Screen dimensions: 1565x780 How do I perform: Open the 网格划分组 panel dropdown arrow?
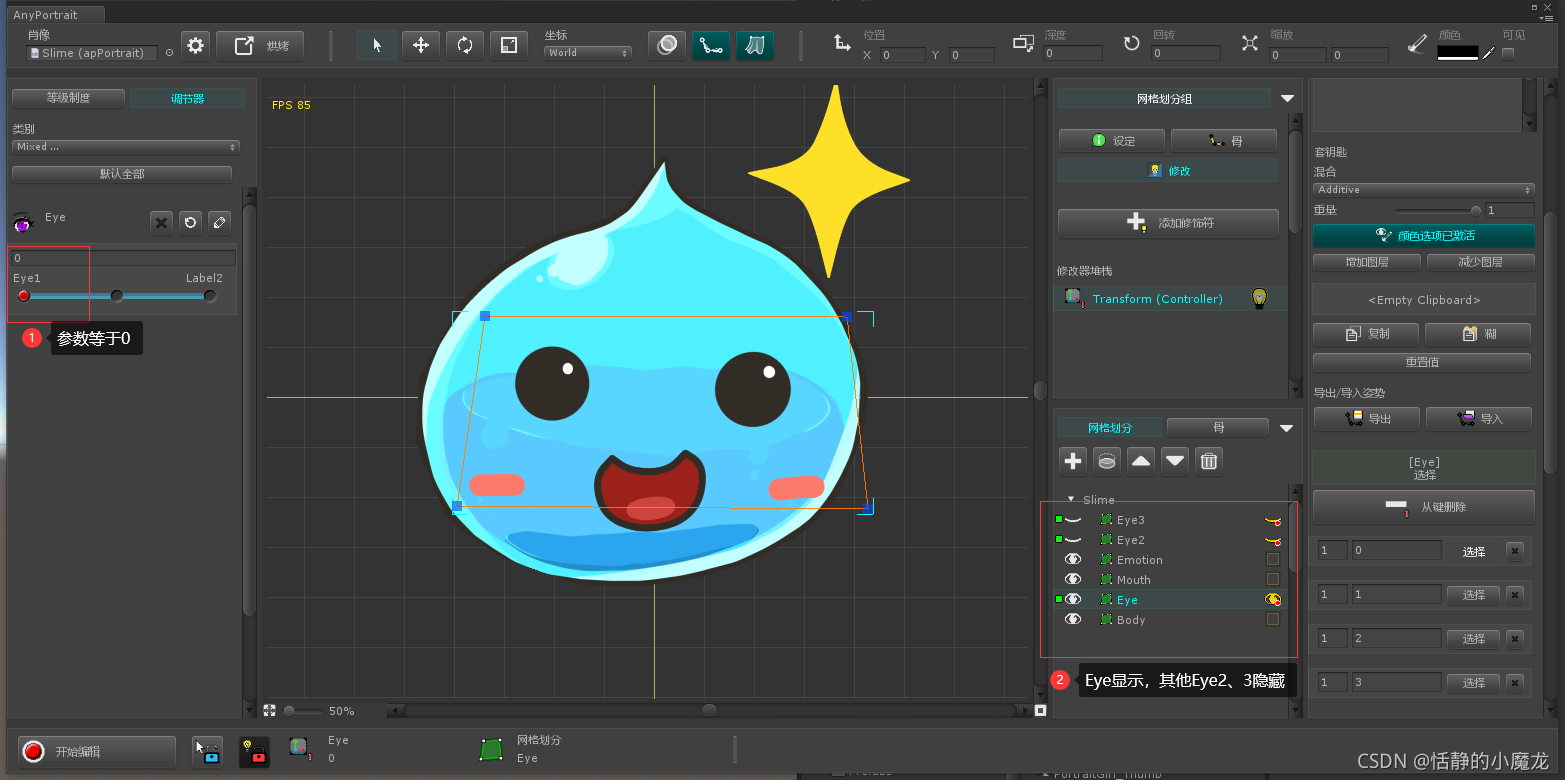pyautogui.click(x=1287, y=99)
